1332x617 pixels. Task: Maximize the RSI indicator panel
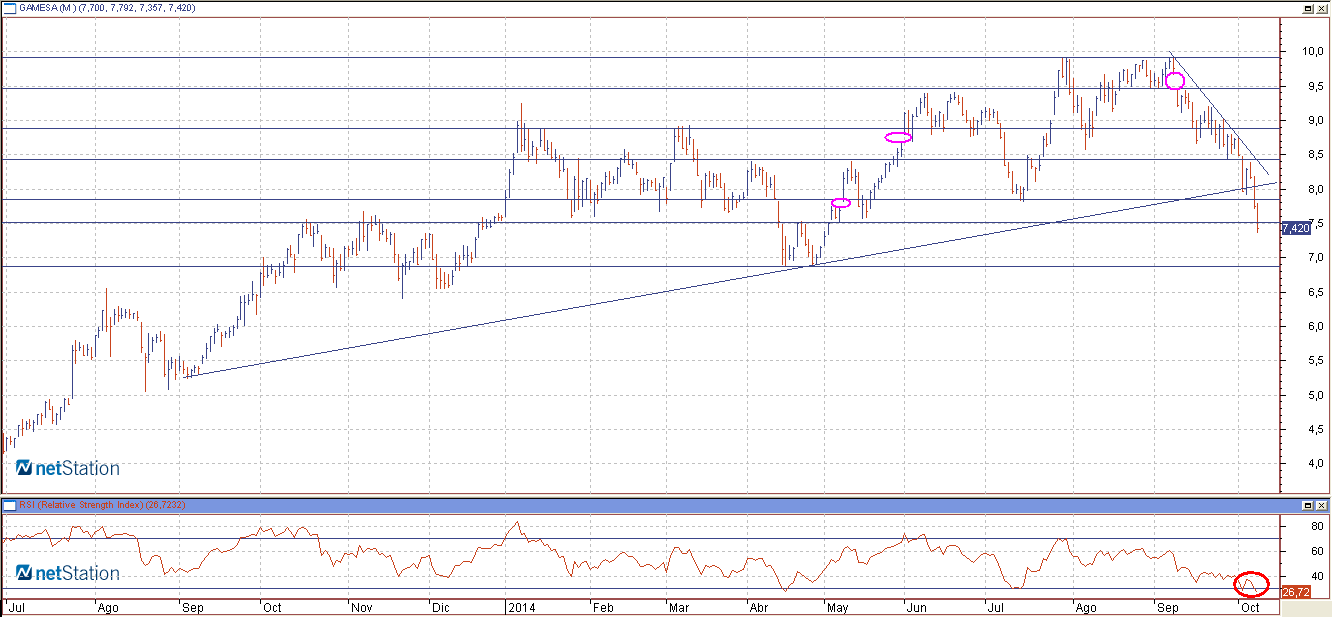pos(1308,505)
